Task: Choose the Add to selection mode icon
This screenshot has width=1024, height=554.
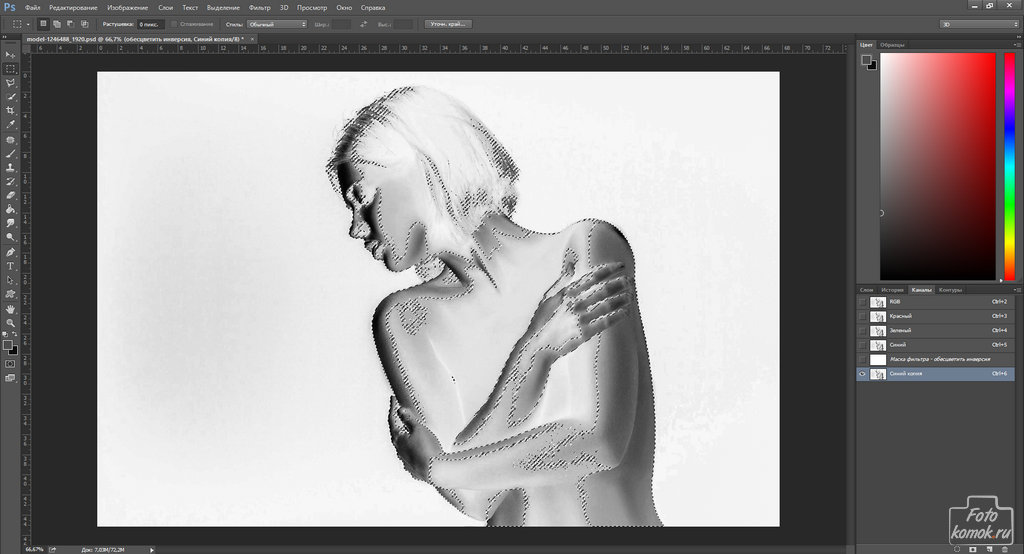Action: point(57,24)
